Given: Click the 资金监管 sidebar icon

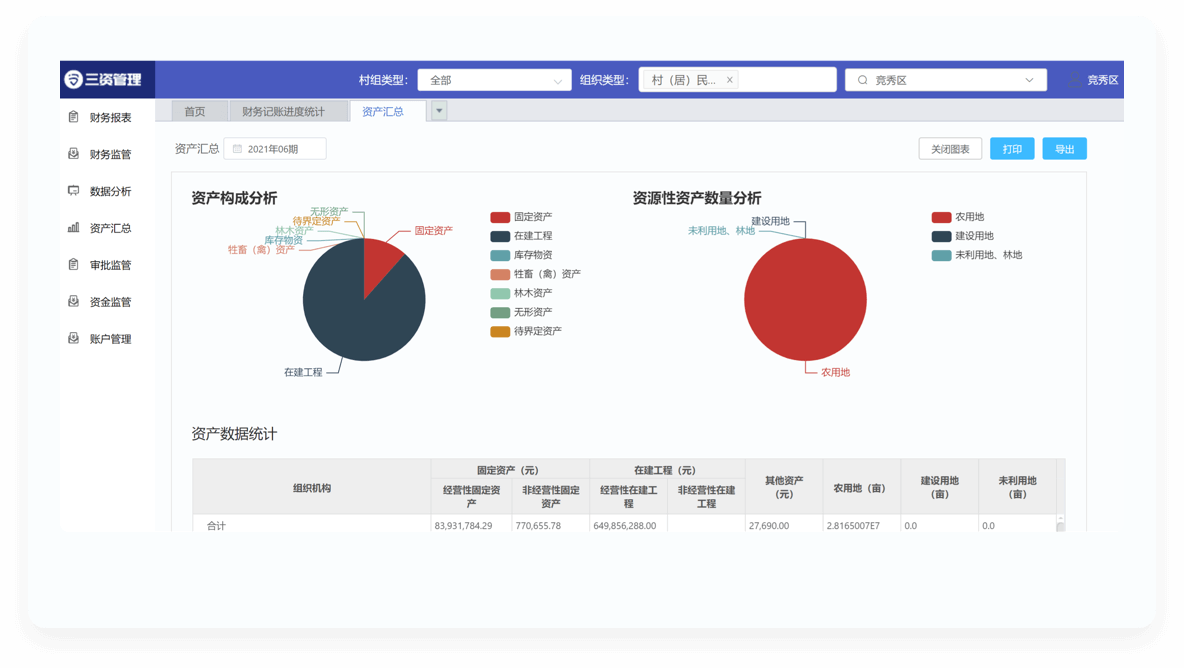Looking at the screenshot, I should [x=73, y=302].
